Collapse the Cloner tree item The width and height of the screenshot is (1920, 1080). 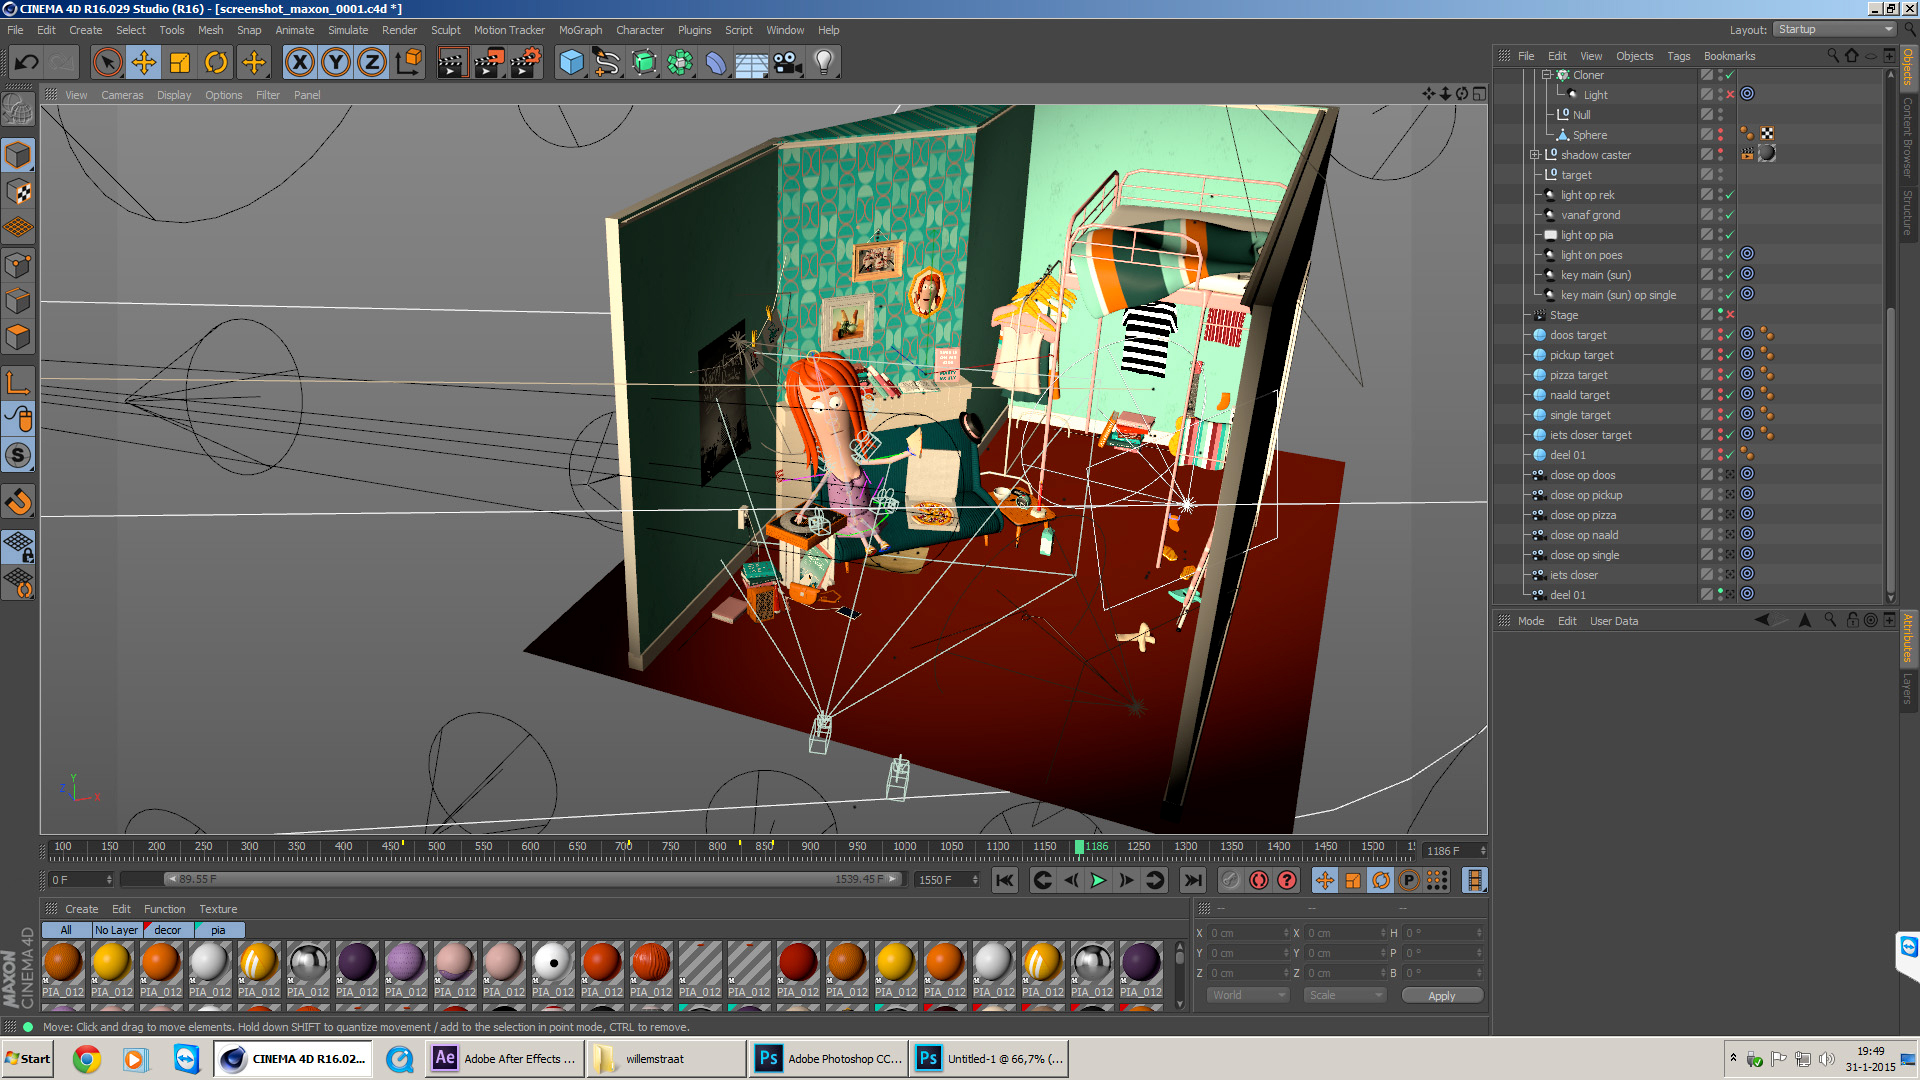(x=1546, y=75)
